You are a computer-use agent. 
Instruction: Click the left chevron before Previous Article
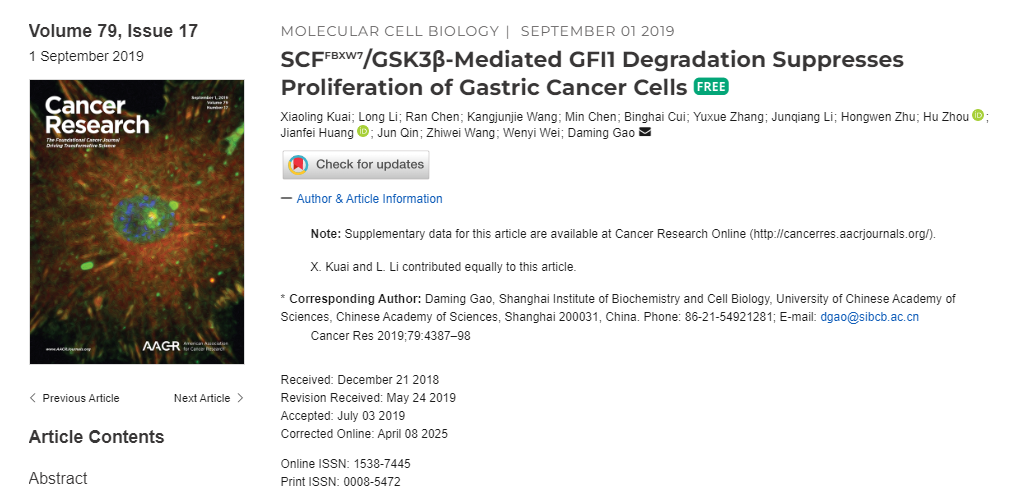point(33,398)
